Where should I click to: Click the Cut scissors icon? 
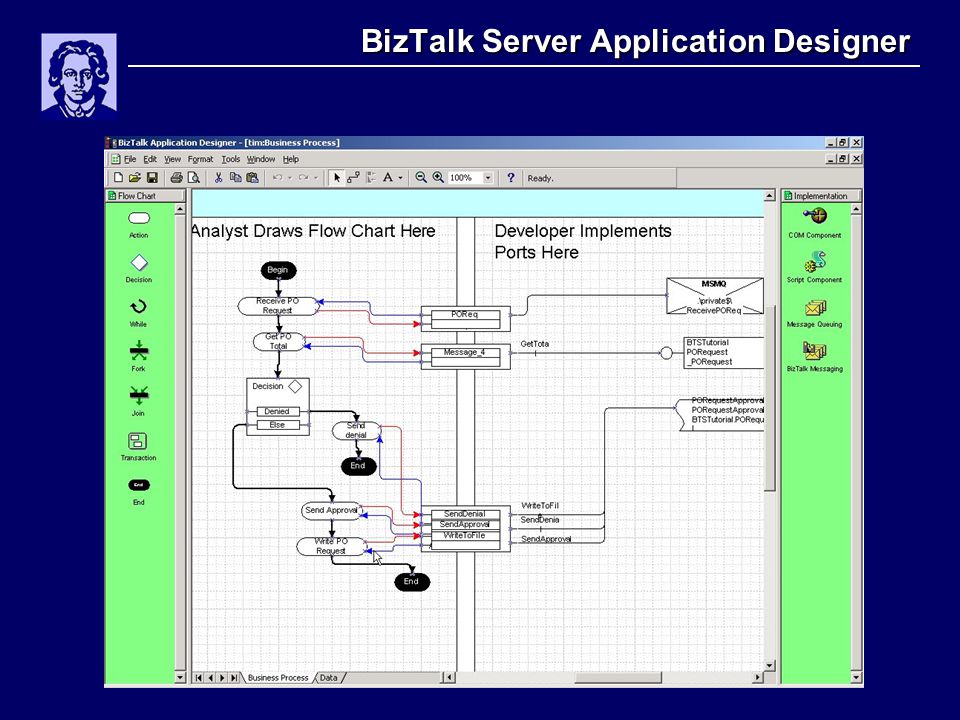218,178
